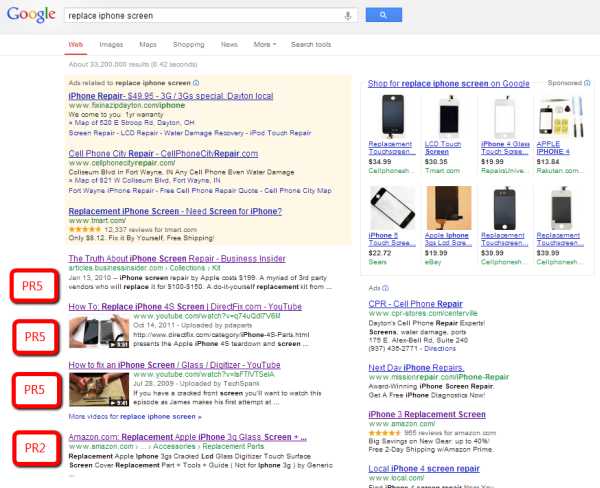Click the $22.72 product price
The height and width of the screenshot is (488, 600).
380,253
